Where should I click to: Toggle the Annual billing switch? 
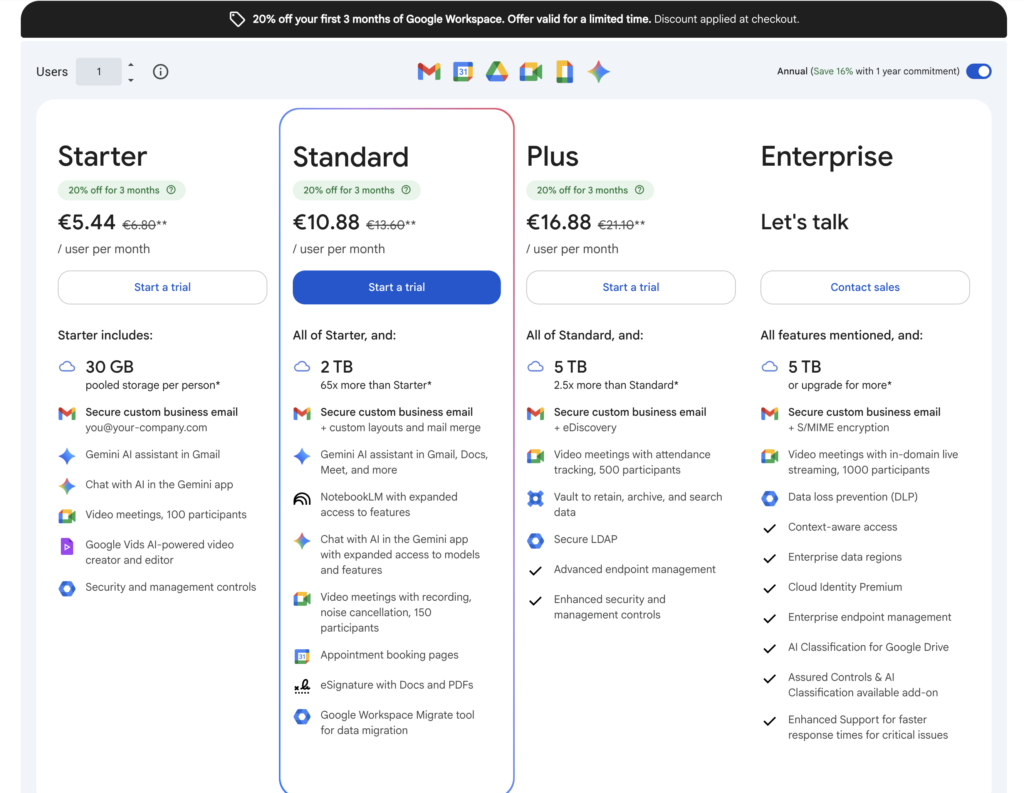point(978,71)
